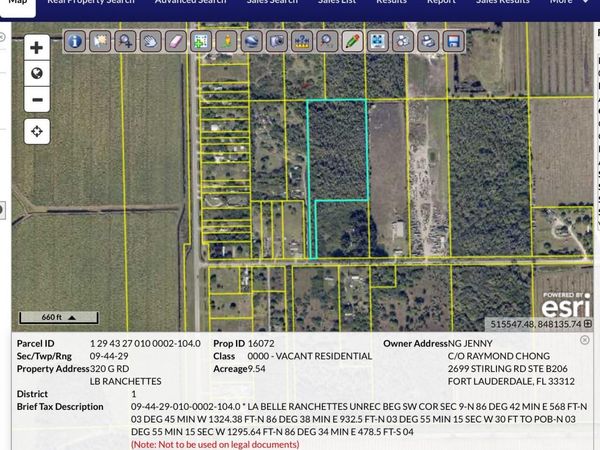Viewport: 600px width, 450px height.
Task: Click the magnifier search tool after measure
Action: [x=327, y=41]
